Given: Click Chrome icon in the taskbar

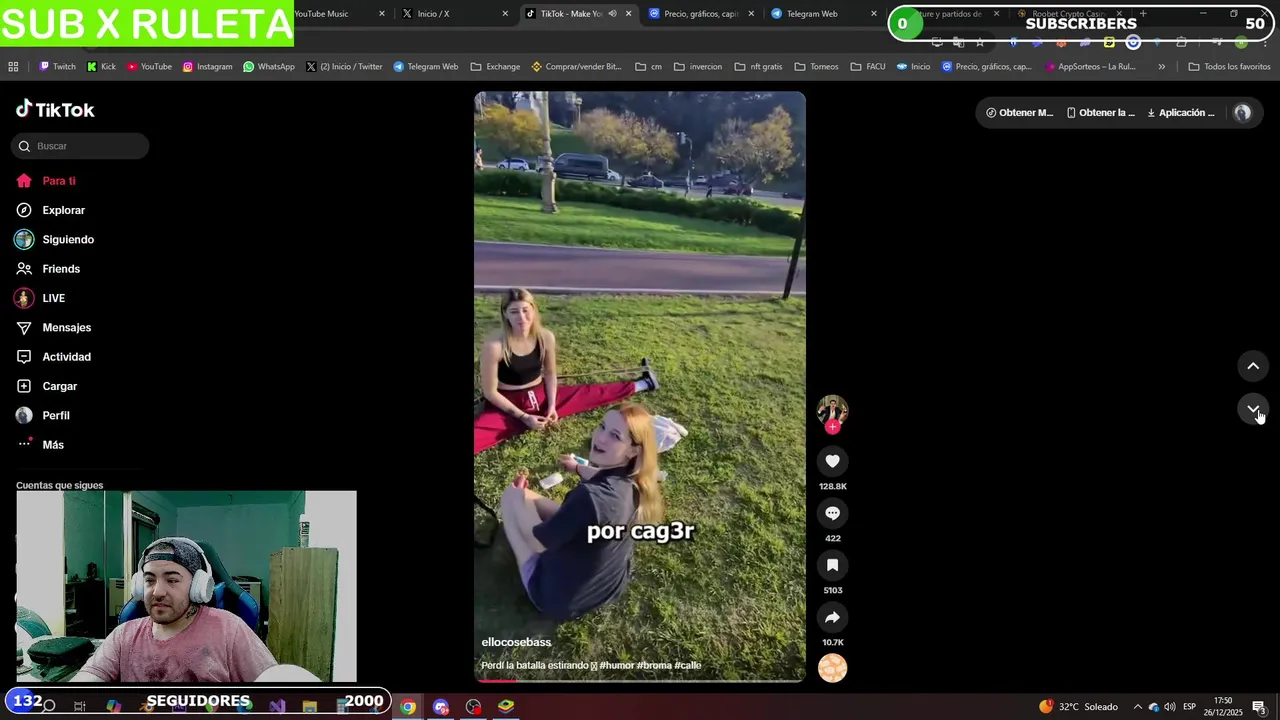Looking at the screenshot, I should [408, 707].
